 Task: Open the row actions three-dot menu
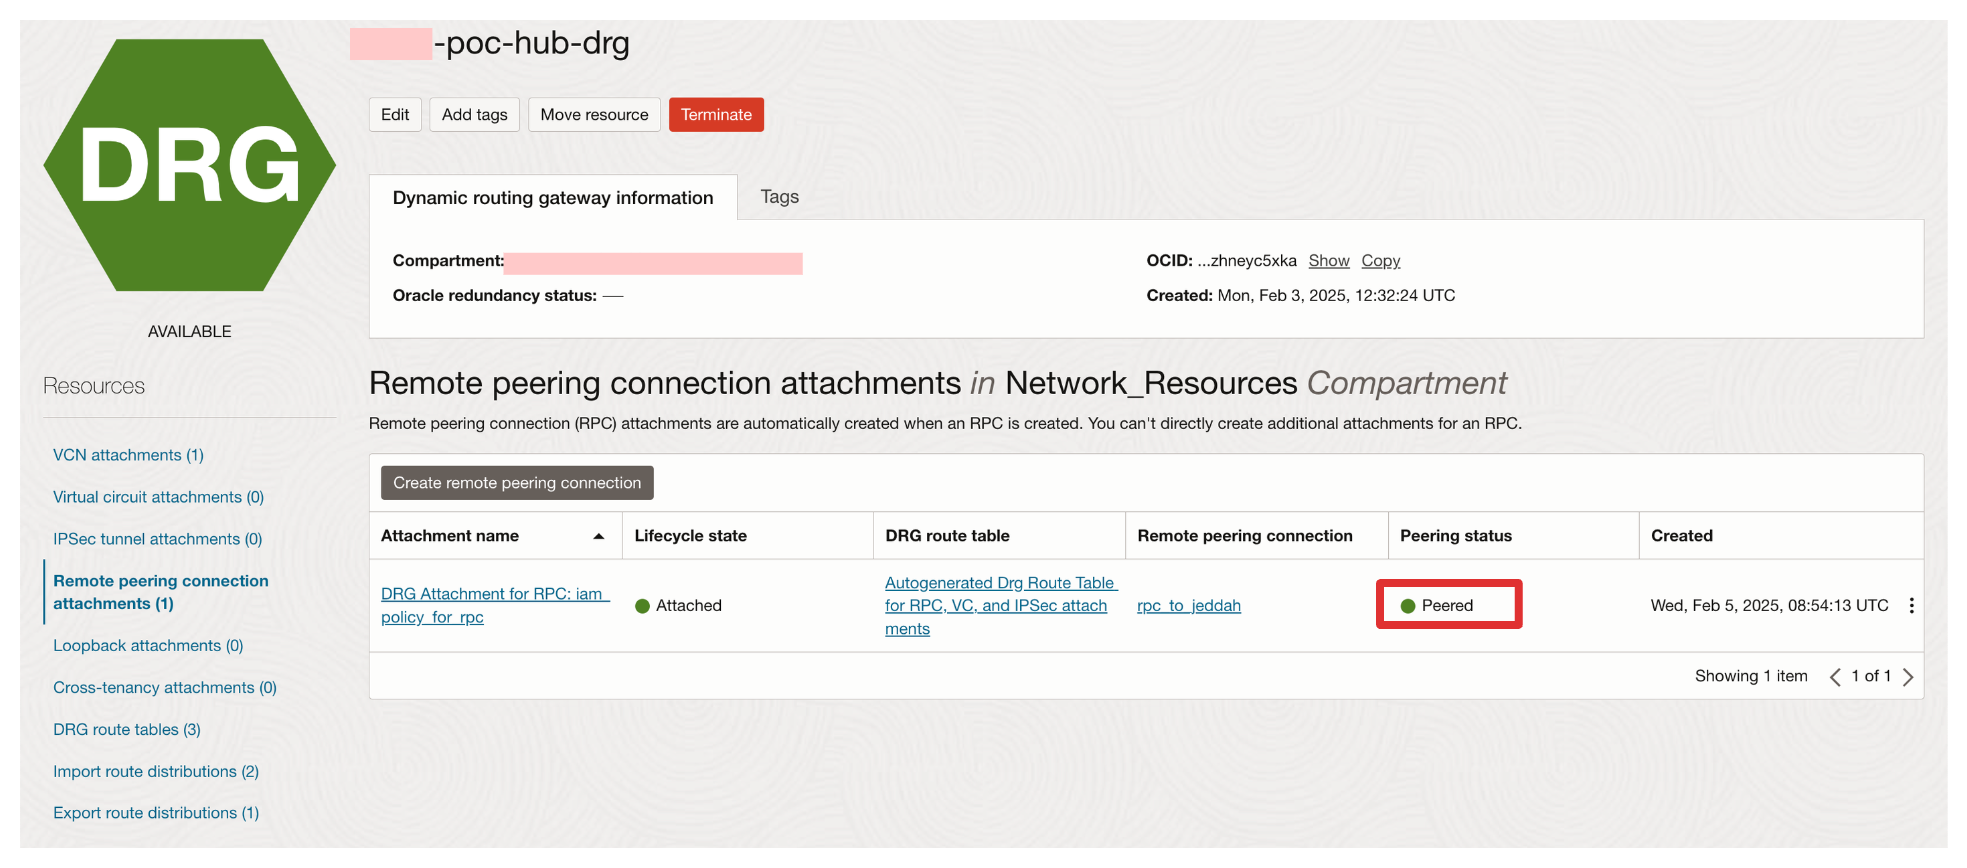(1911, 606)
